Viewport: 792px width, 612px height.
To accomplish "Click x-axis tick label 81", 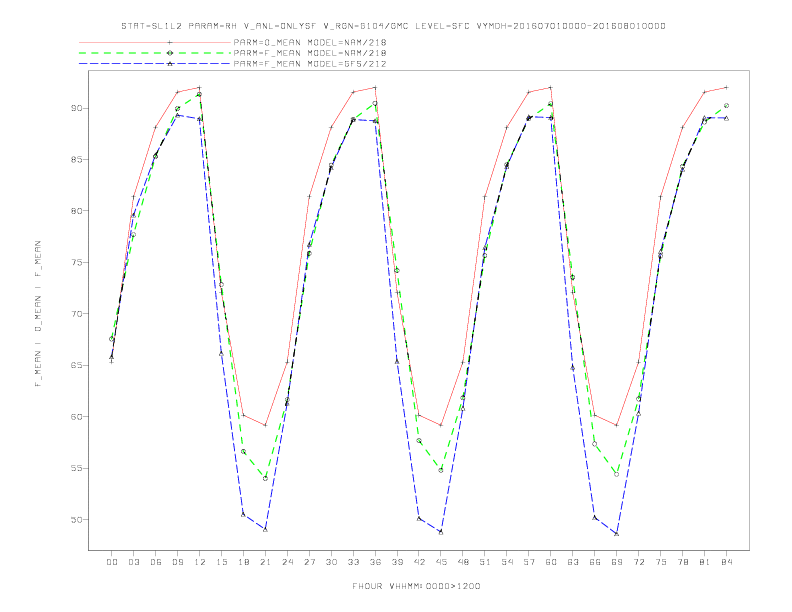I will [705, 562].
